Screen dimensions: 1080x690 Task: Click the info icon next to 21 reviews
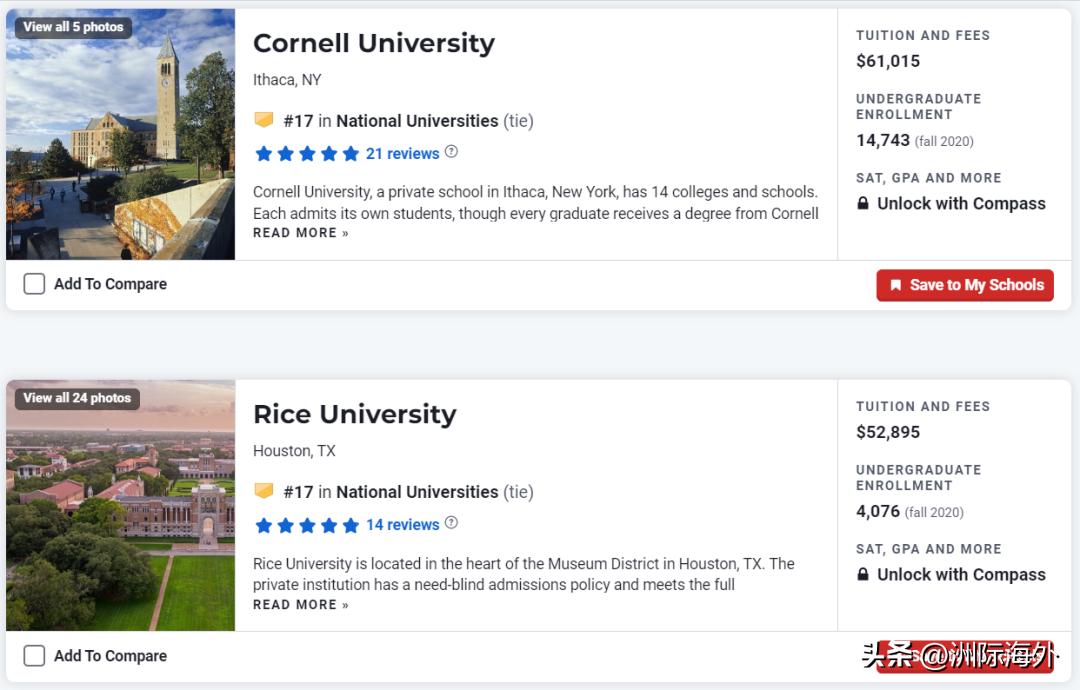tap(451, 152)
